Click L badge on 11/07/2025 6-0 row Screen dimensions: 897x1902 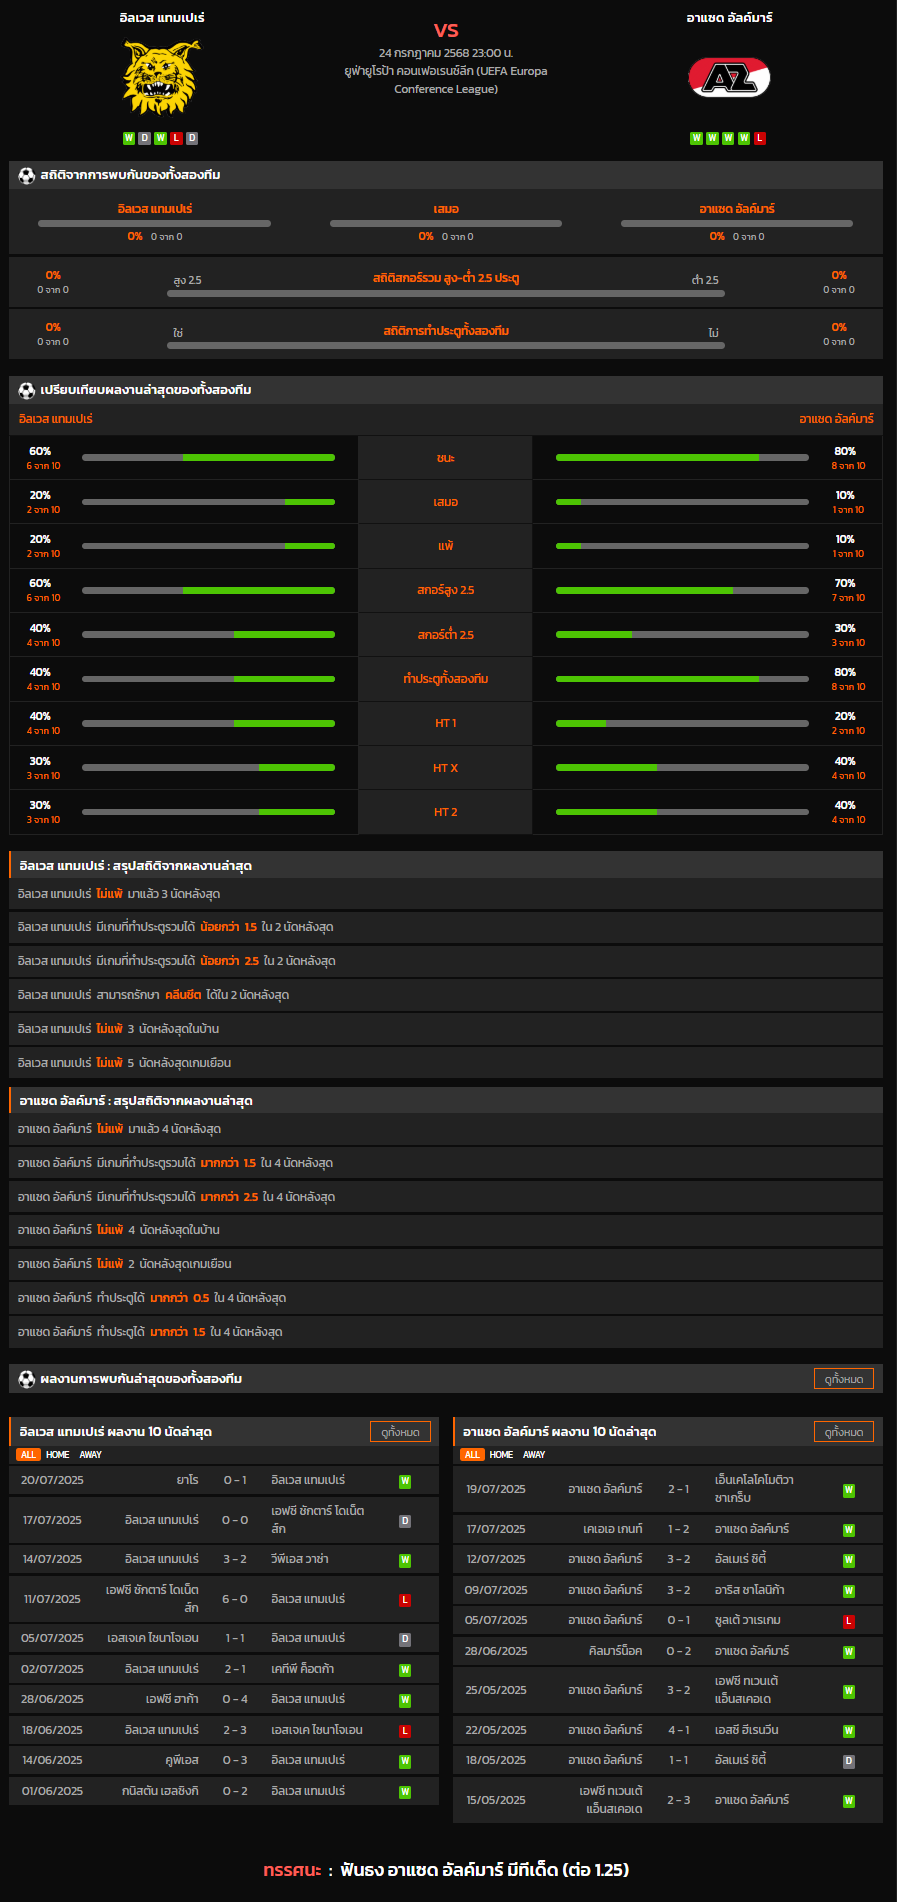(x=405, y=1600)
